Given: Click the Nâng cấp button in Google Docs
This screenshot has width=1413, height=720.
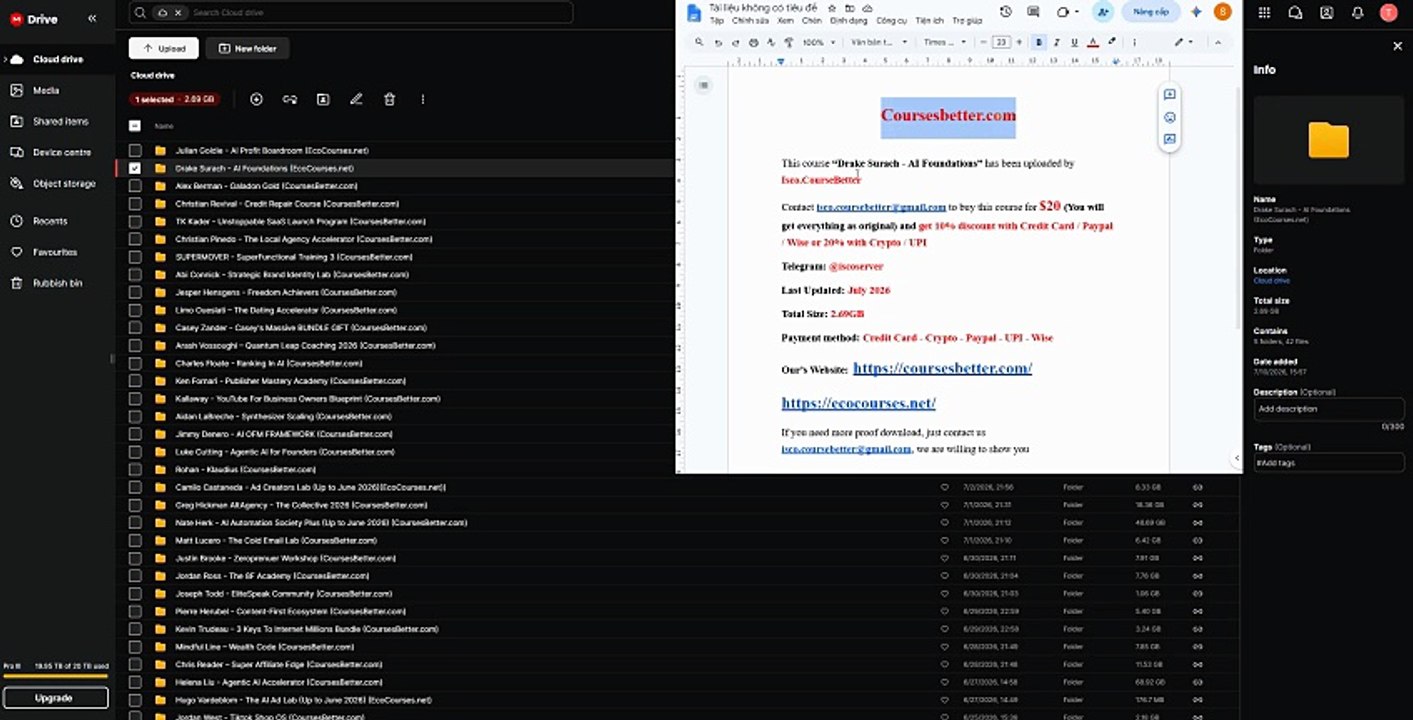Looking at the screenshot, I should [1150, 12].
